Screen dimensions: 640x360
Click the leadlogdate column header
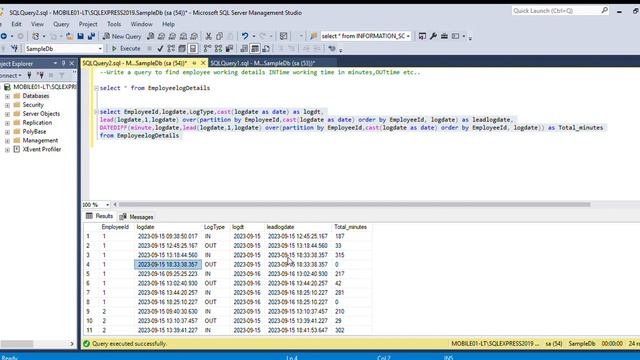point(280,227)
